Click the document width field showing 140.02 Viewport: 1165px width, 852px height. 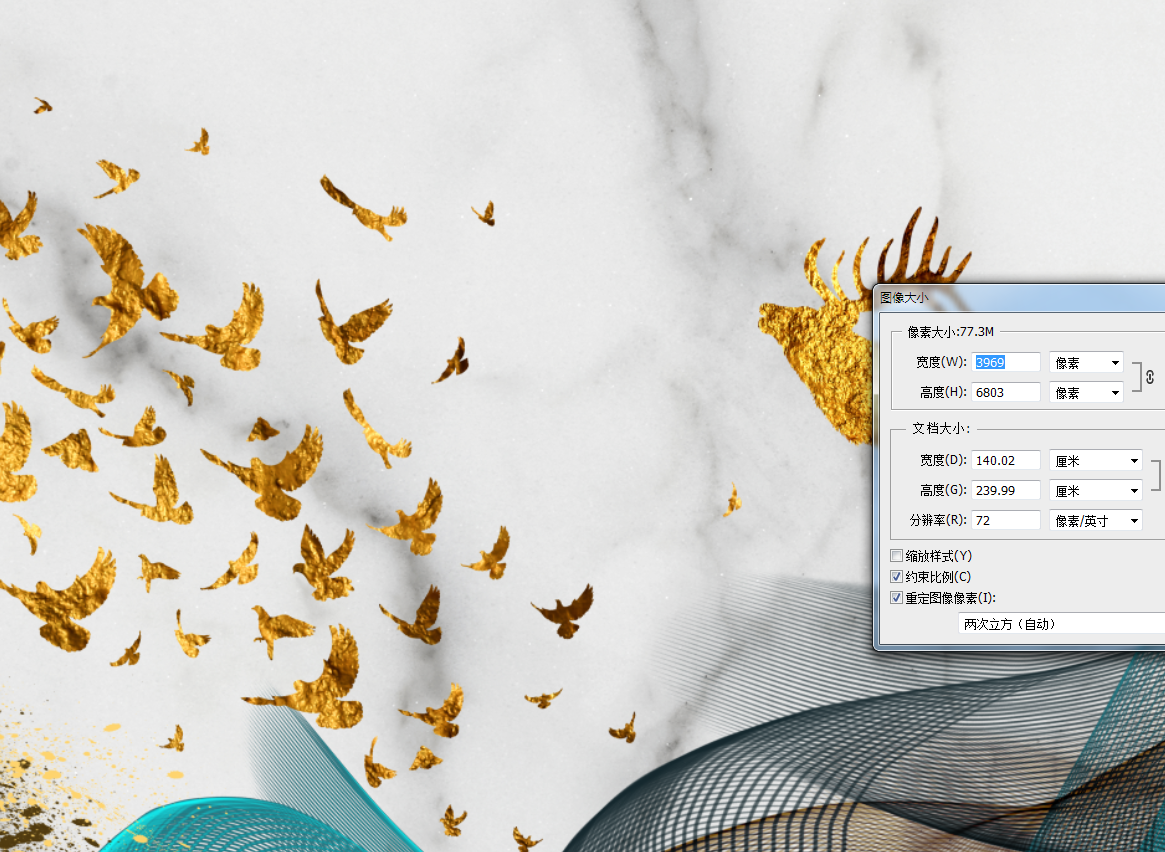[1006, 461]
